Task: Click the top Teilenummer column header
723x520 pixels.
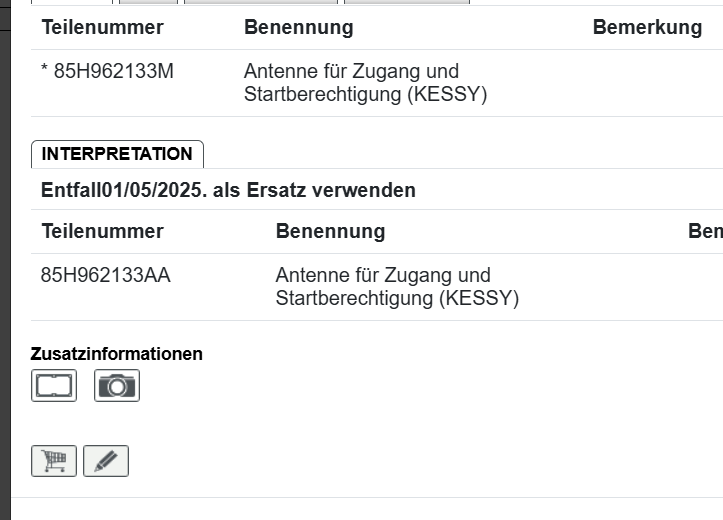Action: click(x=102, y=28)
